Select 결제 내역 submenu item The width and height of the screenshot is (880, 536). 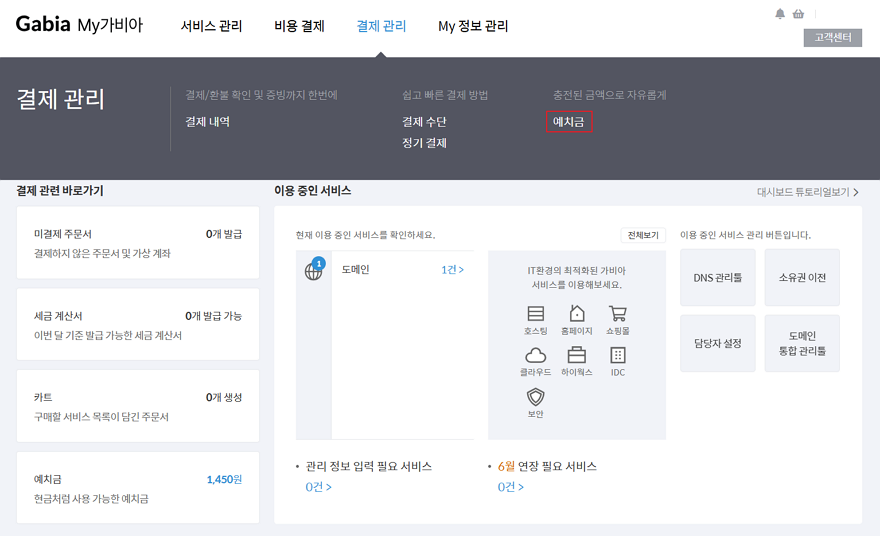click(x=208, y=122)
